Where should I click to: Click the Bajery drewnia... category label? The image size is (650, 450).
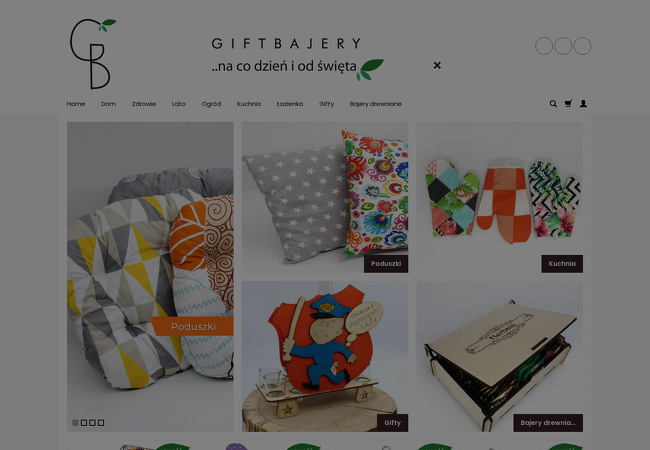pos(548,423)
